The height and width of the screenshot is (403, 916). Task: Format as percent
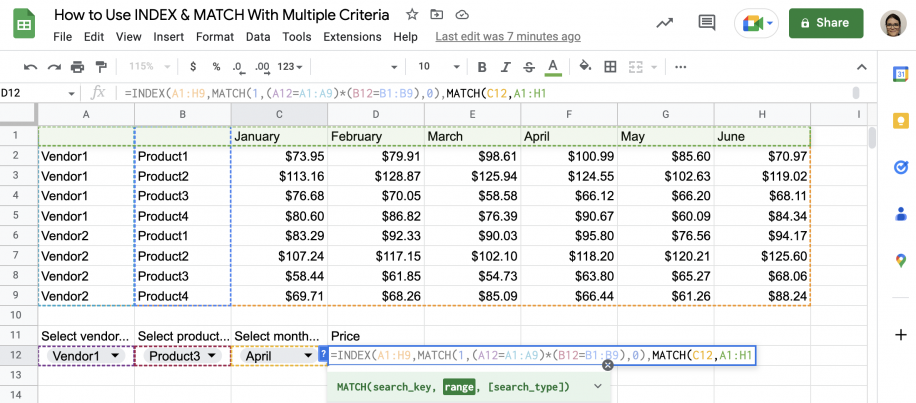[x=216, y=67]
